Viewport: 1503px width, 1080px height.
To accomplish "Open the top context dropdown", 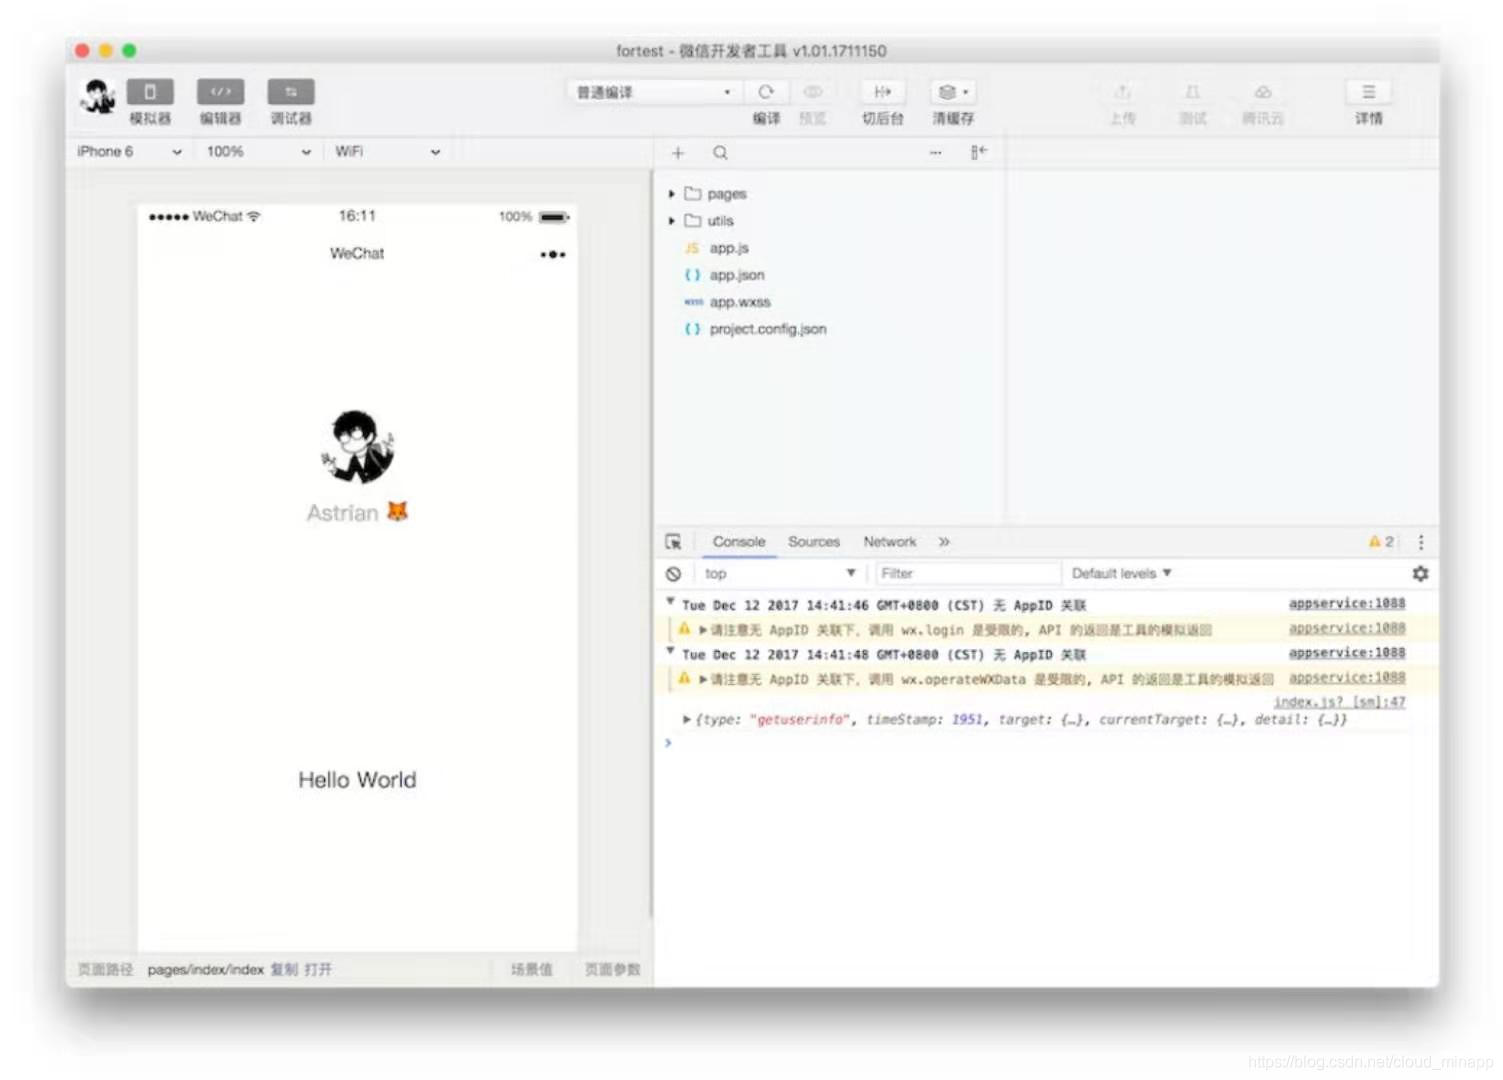I will click(779, 574).
